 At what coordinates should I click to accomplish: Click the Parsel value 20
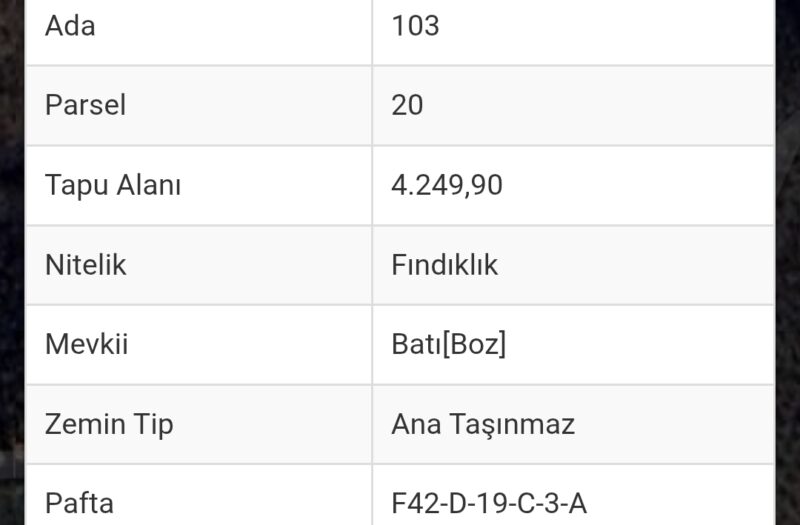coord(407,105)
